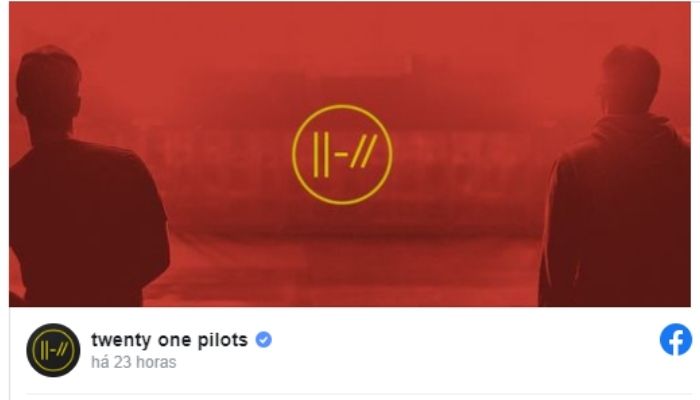Open the twenty one pilots profile avatar
This screenshot has width=700, height=400.
tap(53, 350)
